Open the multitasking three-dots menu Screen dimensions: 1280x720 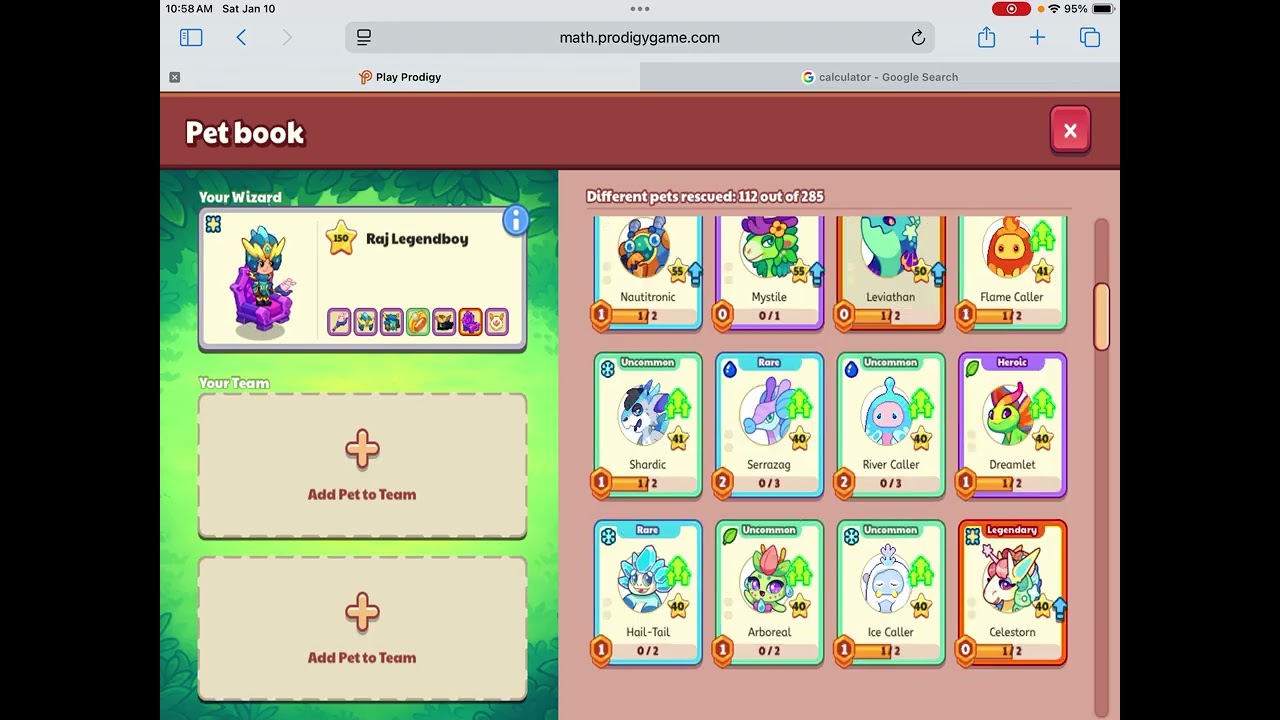point(640,9)
